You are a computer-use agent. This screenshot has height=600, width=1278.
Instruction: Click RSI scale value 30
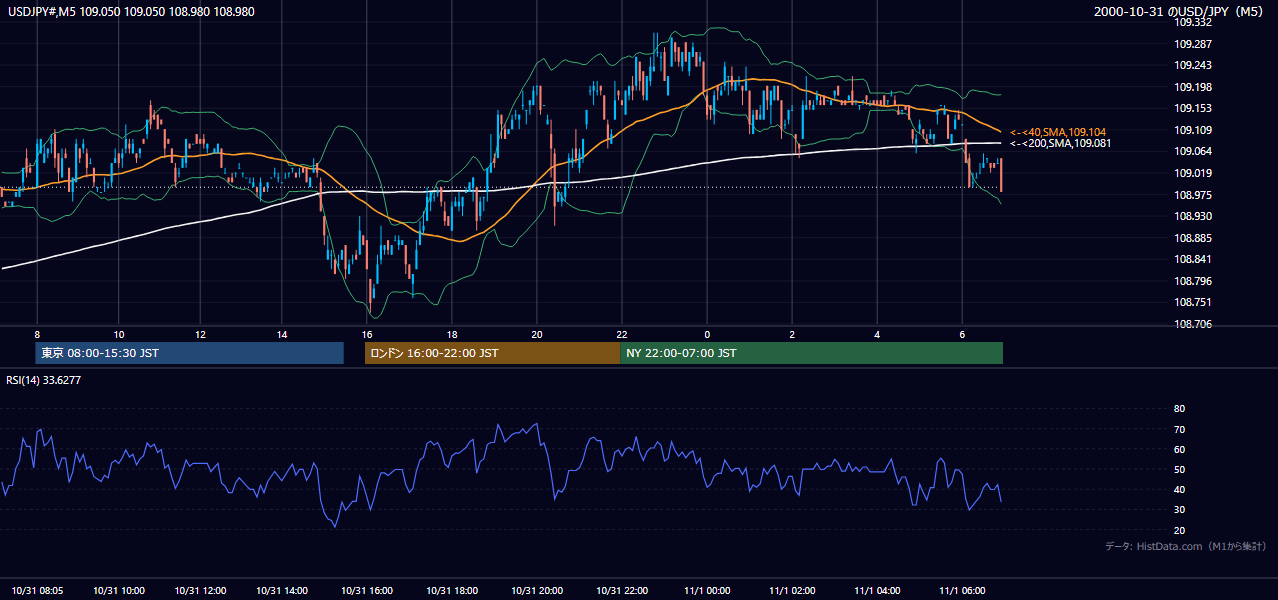click(1180, 510)
